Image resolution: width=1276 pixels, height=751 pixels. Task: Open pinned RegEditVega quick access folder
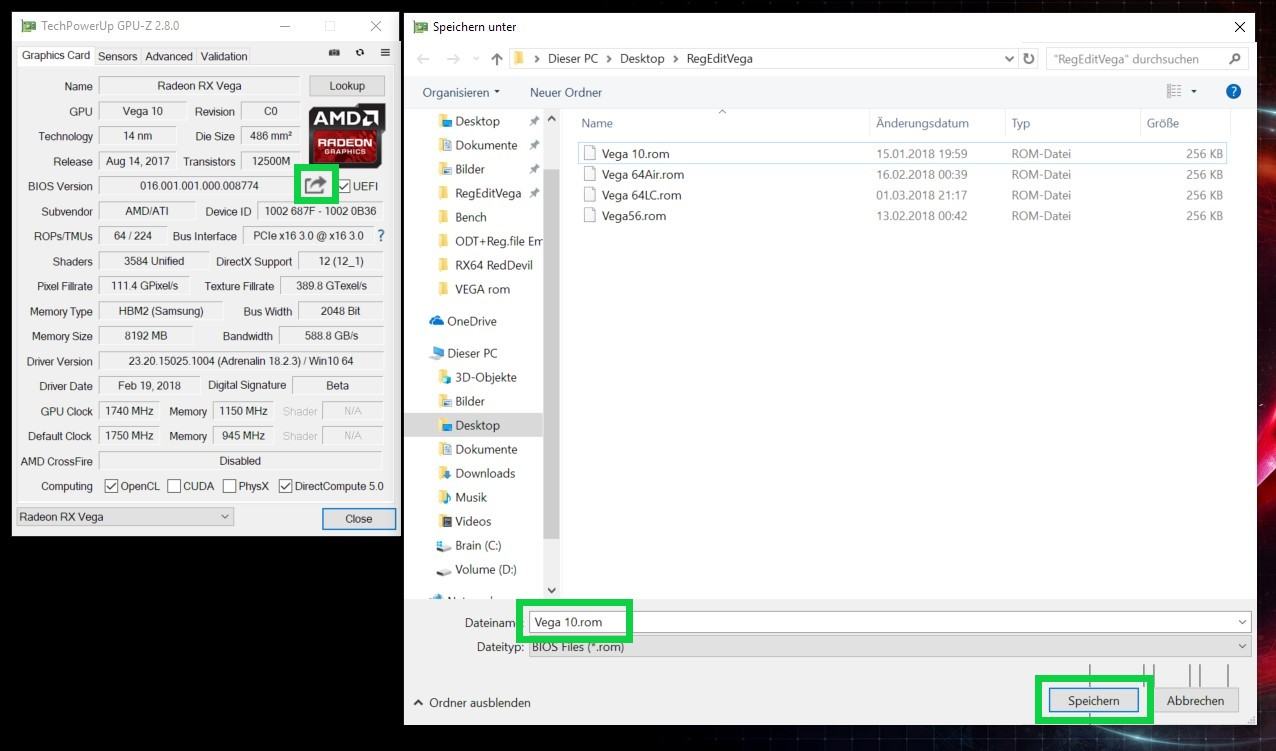click(480, 193)
